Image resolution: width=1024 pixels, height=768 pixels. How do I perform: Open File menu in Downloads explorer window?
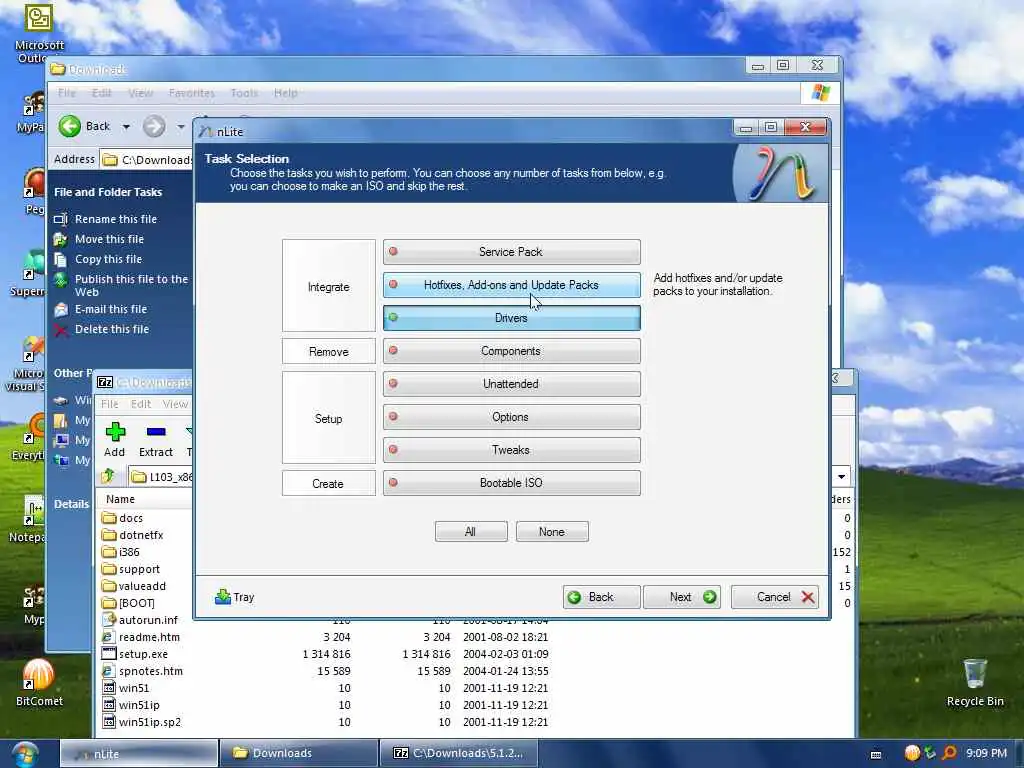(x=67, y=93)
